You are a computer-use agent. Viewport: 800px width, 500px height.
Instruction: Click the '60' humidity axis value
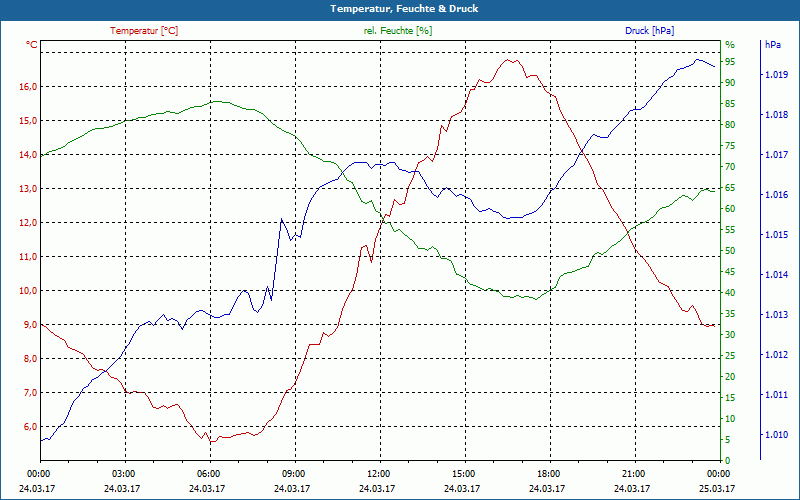click(730, 209)
